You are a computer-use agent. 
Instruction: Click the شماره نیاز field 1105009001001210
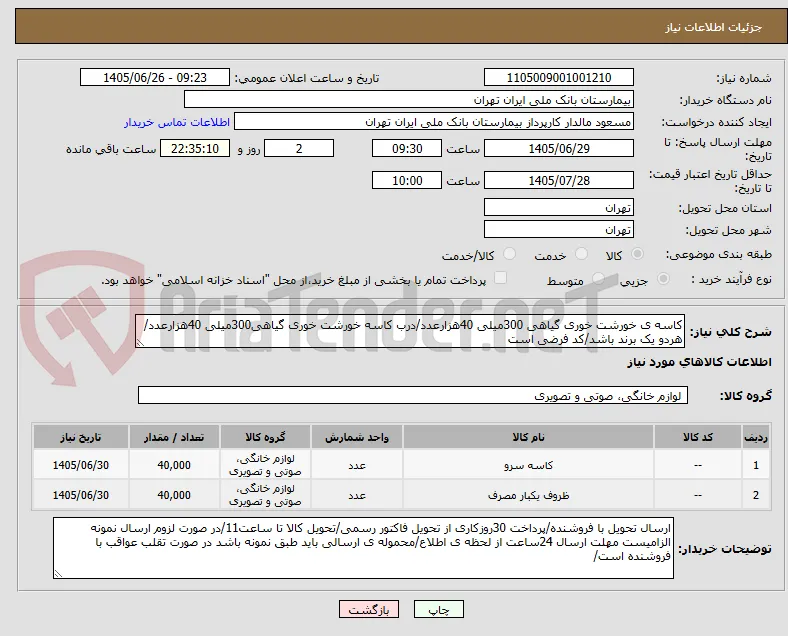559,78
